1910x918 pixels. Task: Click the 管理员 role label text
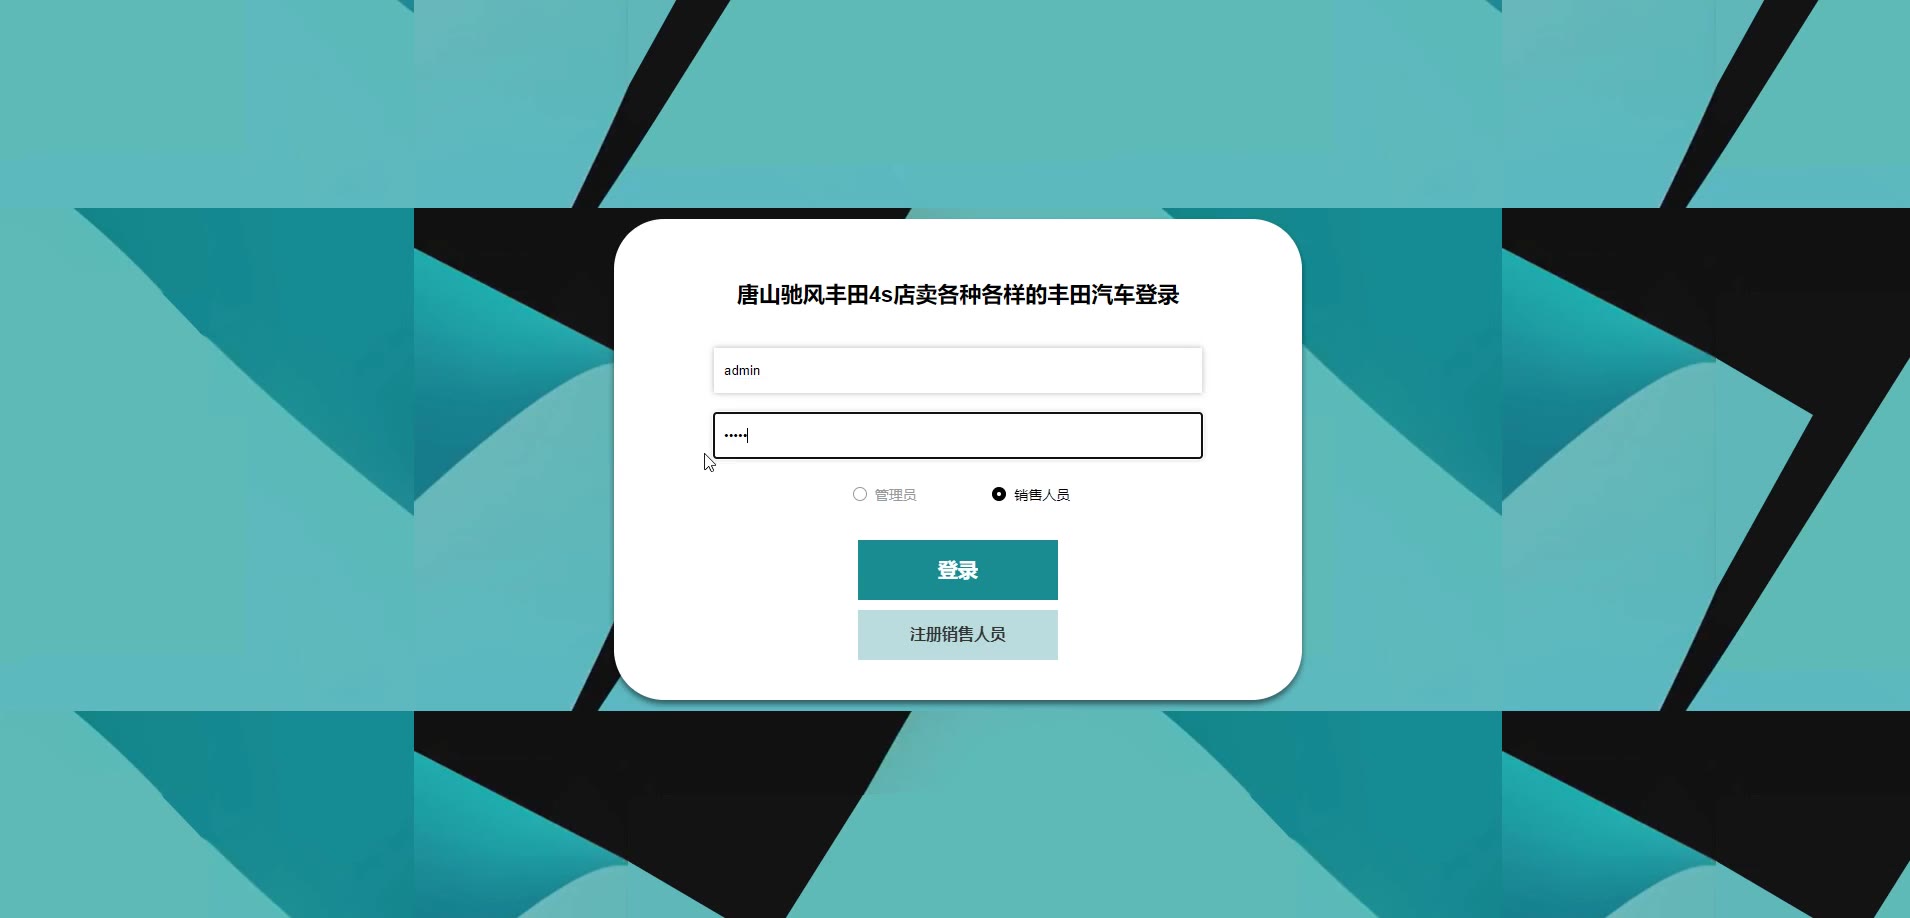pyautogui.click(x=895, y=495)
